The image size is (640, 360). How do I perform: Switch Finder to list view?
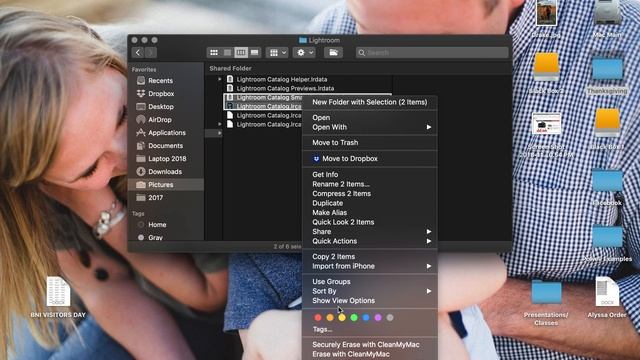(227, 53)
